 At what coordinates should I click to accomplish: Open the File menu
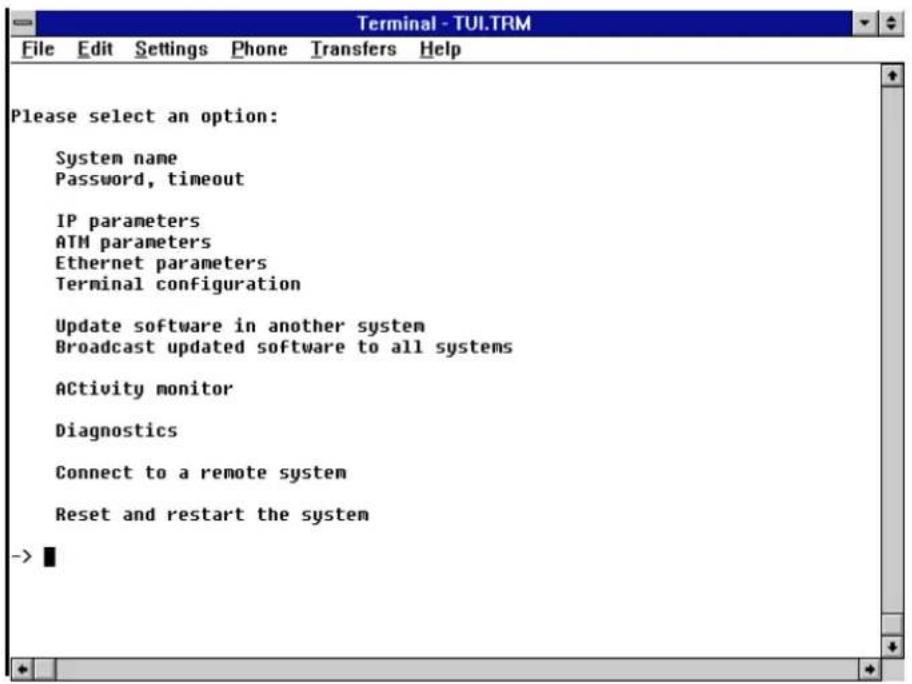click(x=38, y=49)
